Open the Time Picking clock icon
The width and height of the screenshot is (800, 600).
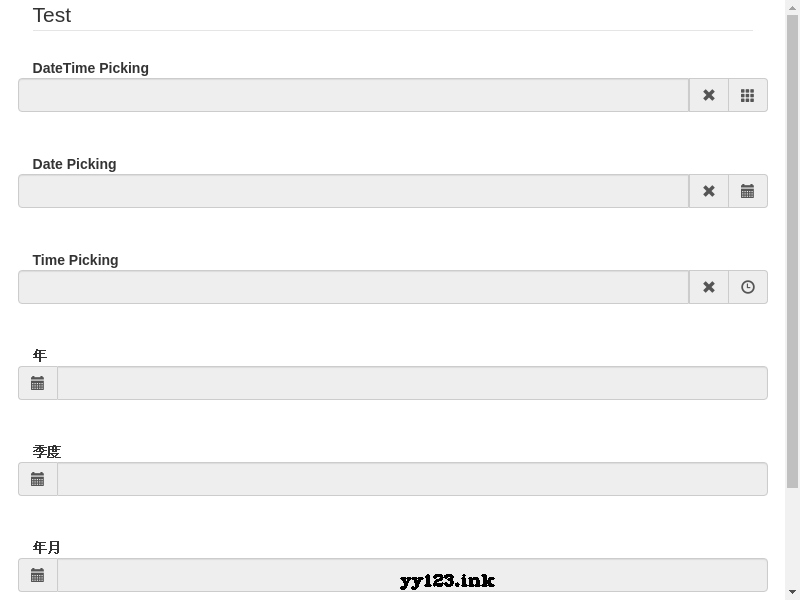[x=747, y=287]
